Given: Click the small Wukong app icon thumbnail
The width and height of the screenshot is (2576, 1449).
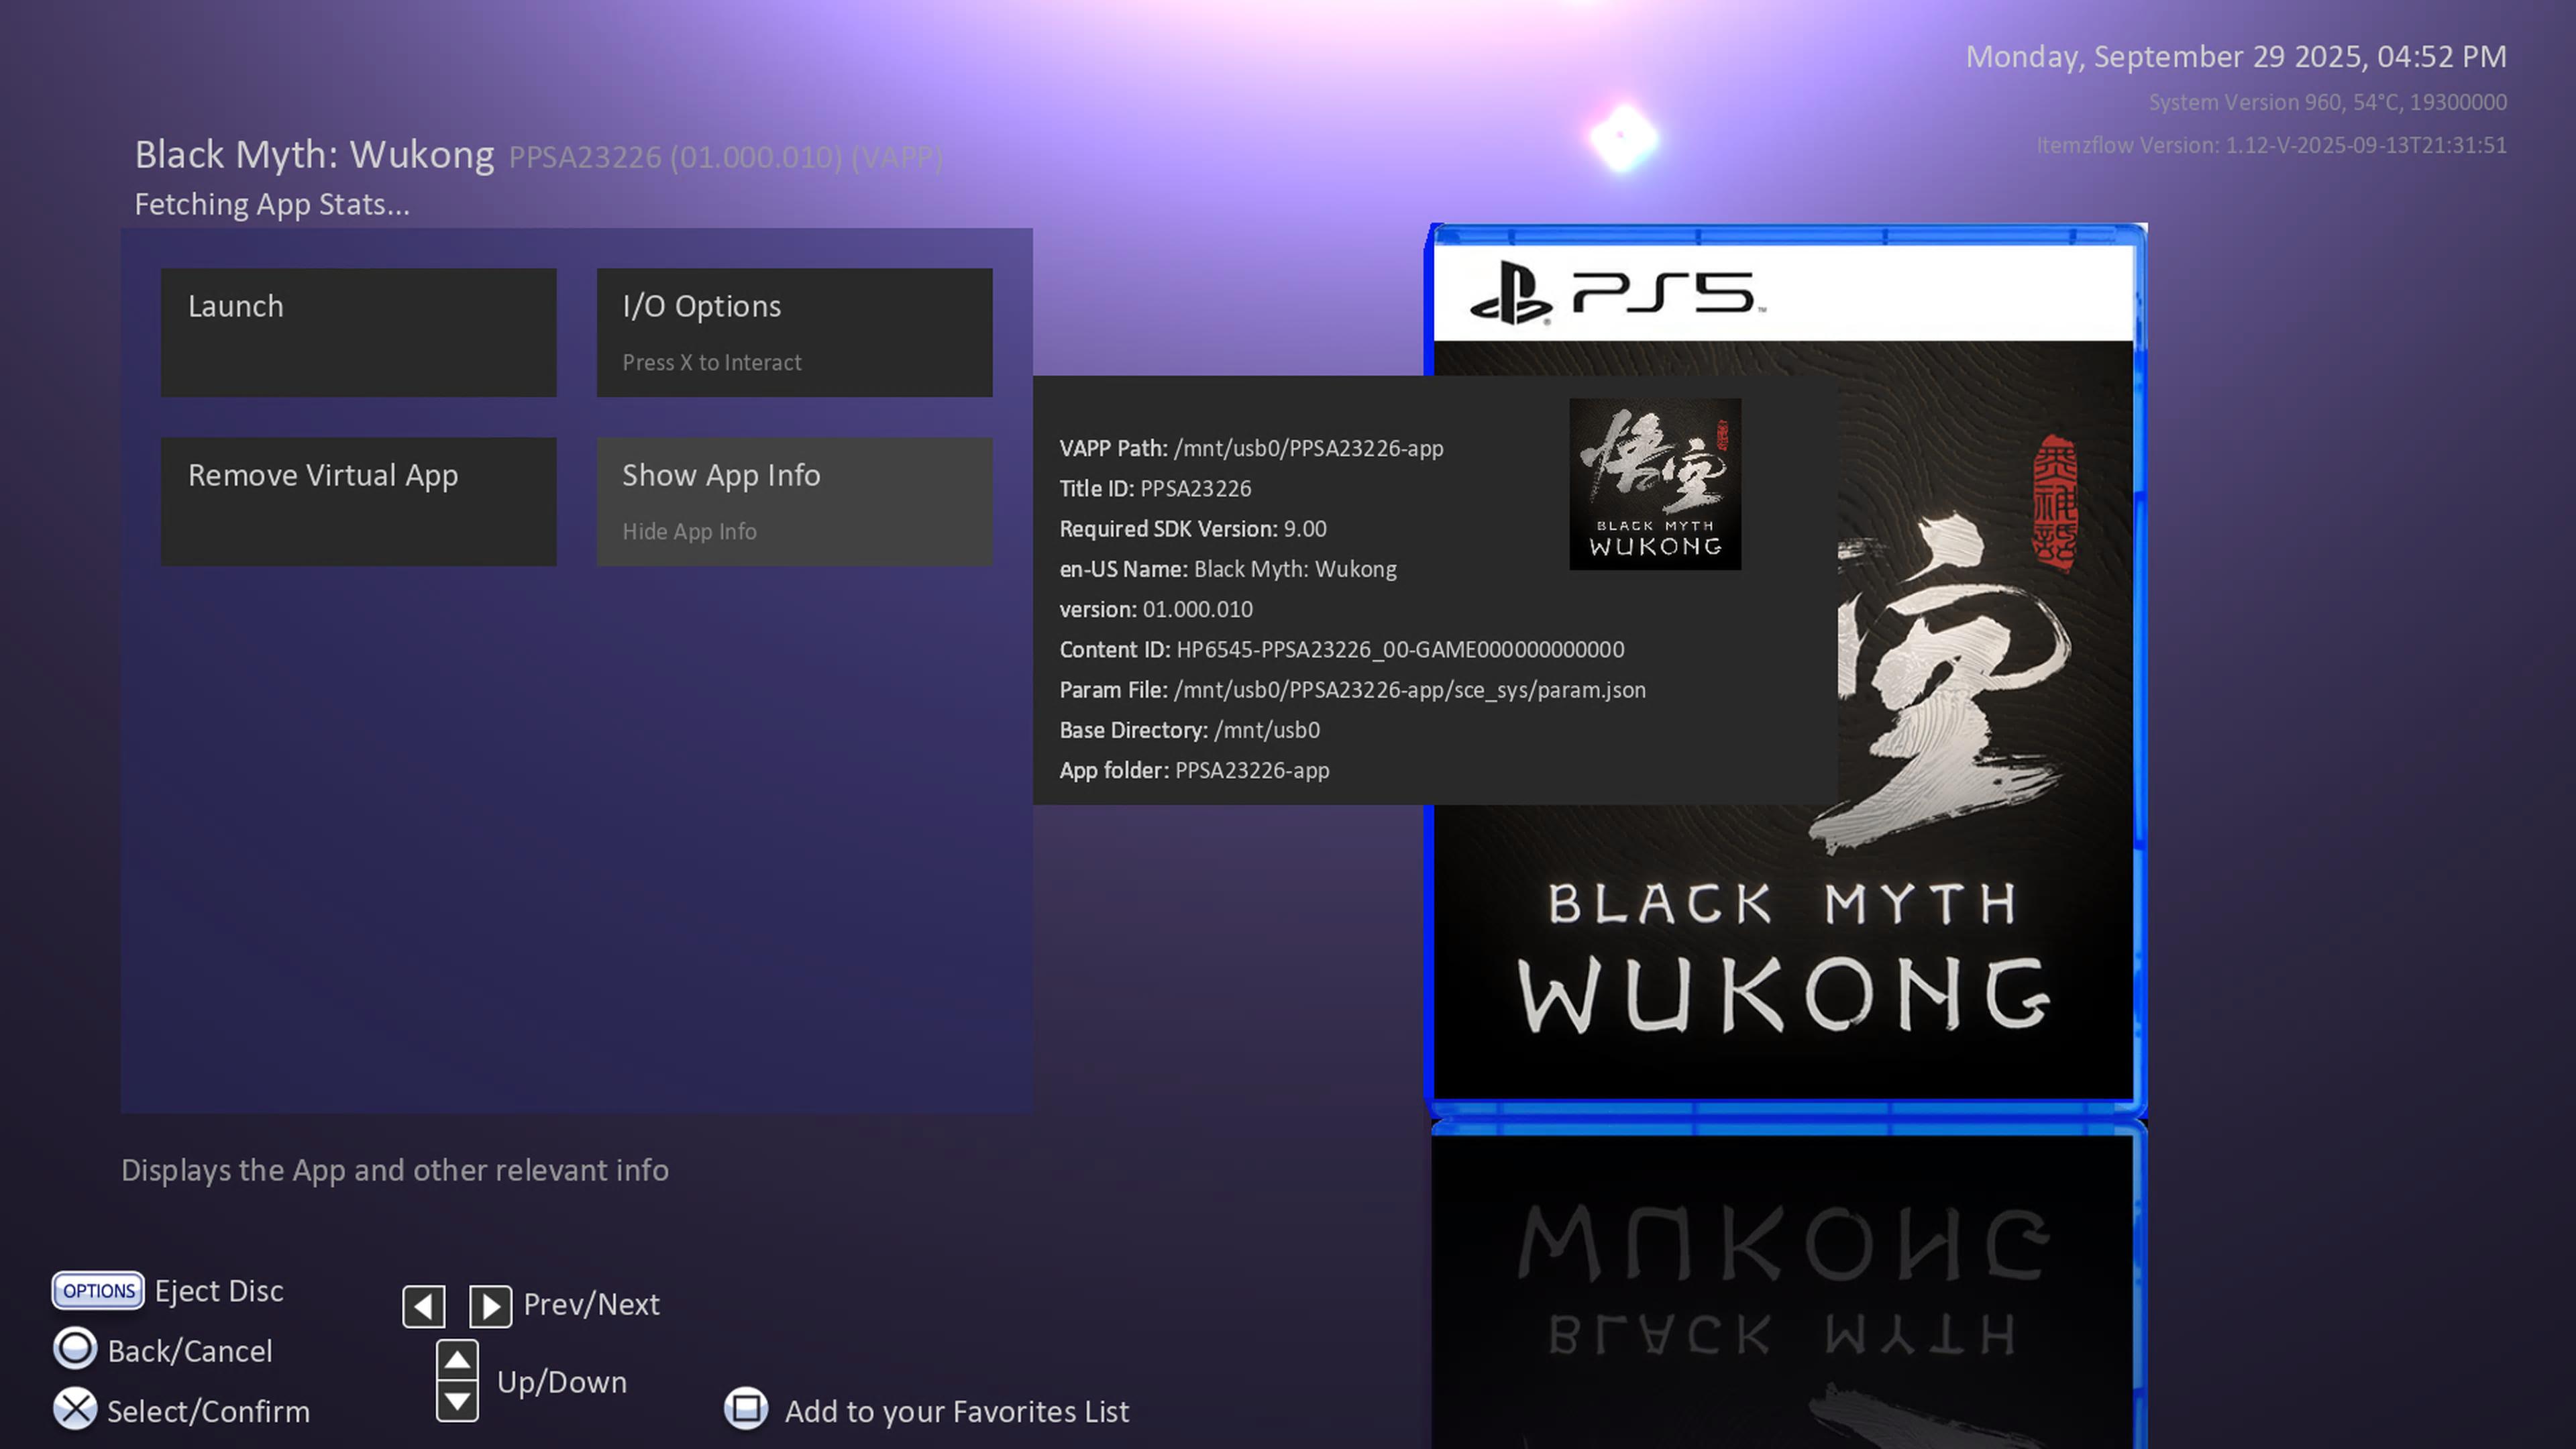Looking at the screenshot, I should point(1655,484).
